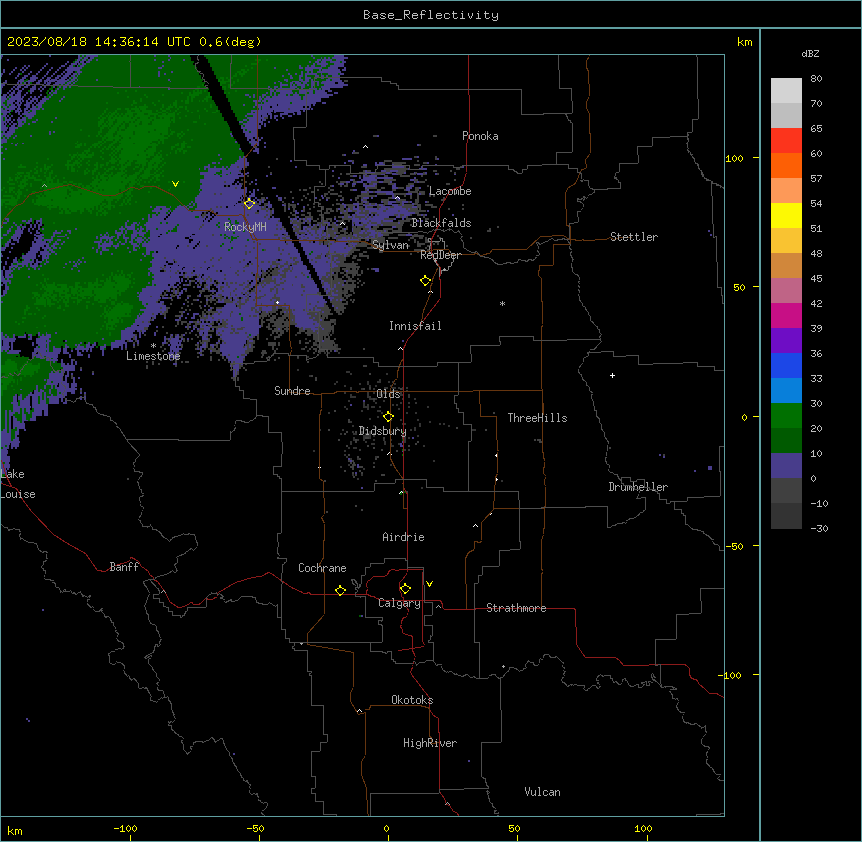Image resolution: width=862 pixels, height=842 pixels.
Task: Click the Innisfail label
Action: (415, 326)
